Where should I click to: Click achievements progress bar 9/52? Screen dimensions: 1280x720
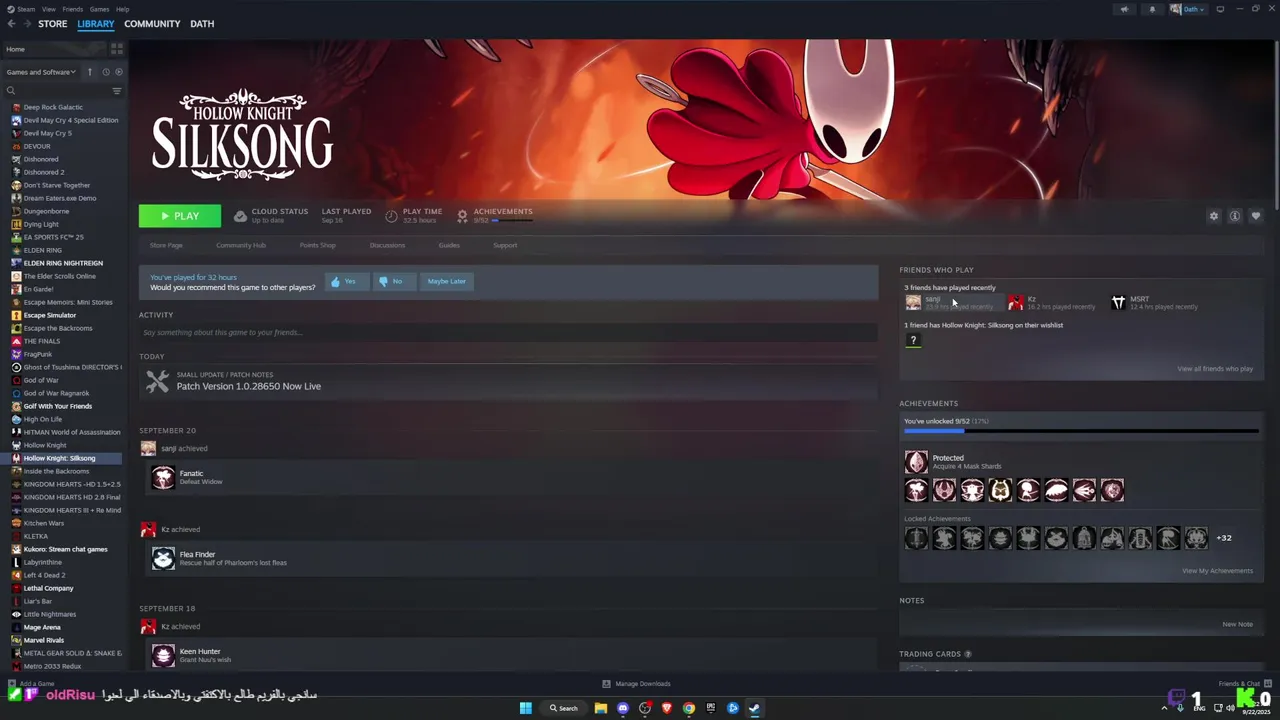point(1081,431)
